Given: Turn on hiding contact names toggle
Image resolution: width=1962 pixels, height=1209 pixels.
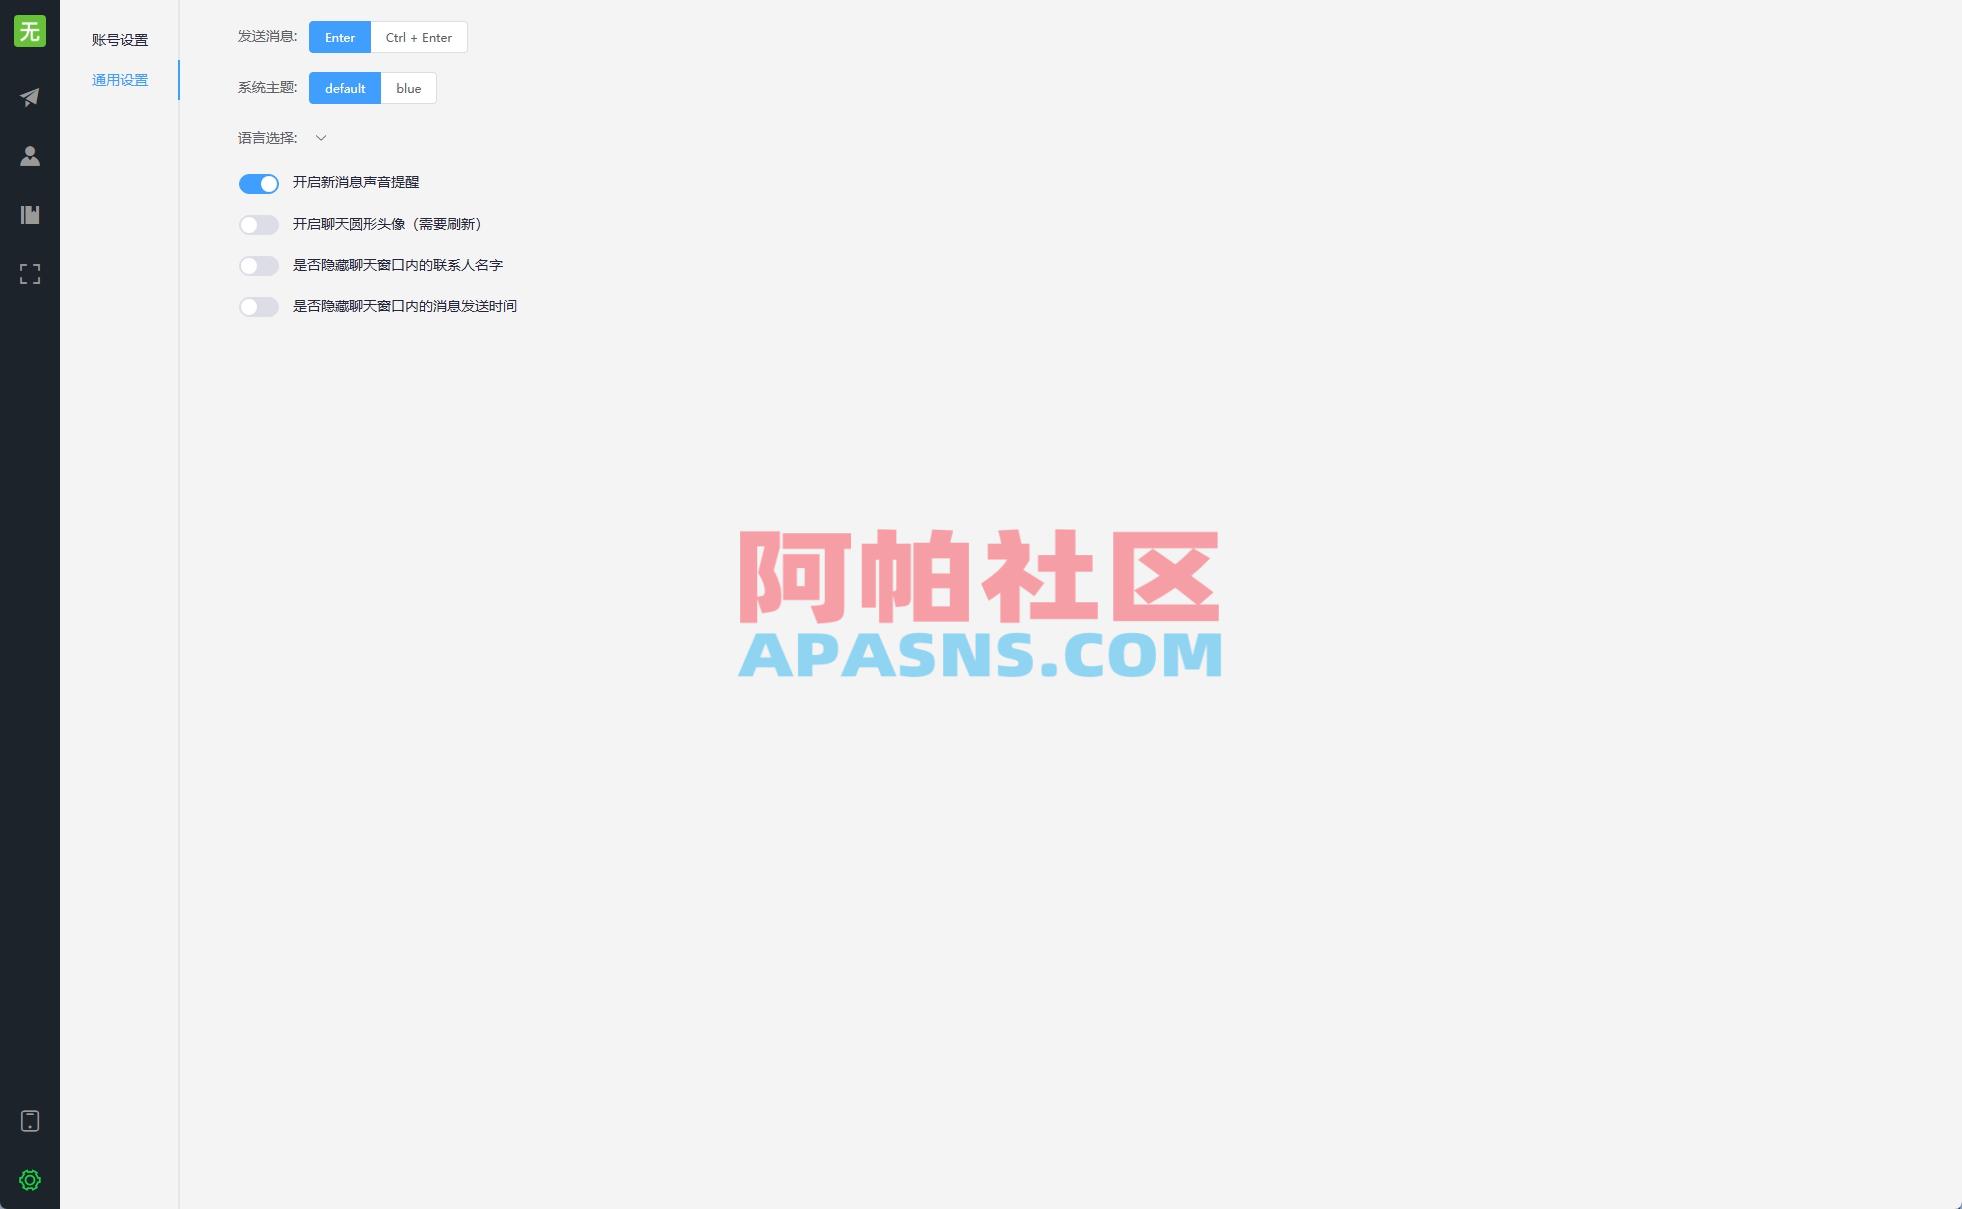Looking at the screenshot, I should [259, 265].
